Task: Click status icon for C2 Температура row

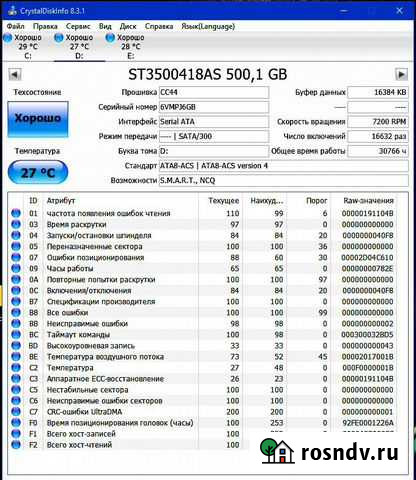Action: pyautogui.click(x=16, y=367)
